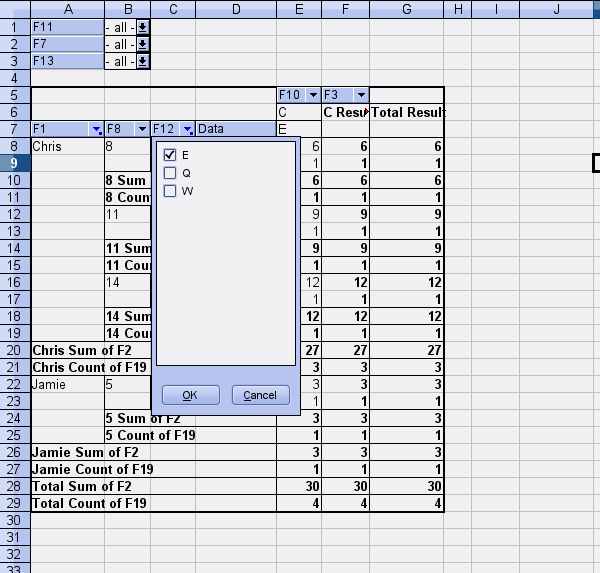Screen dimensions: 600x573
Task: Enable the W filter checkbox
Action: click(x=170, y=191)
